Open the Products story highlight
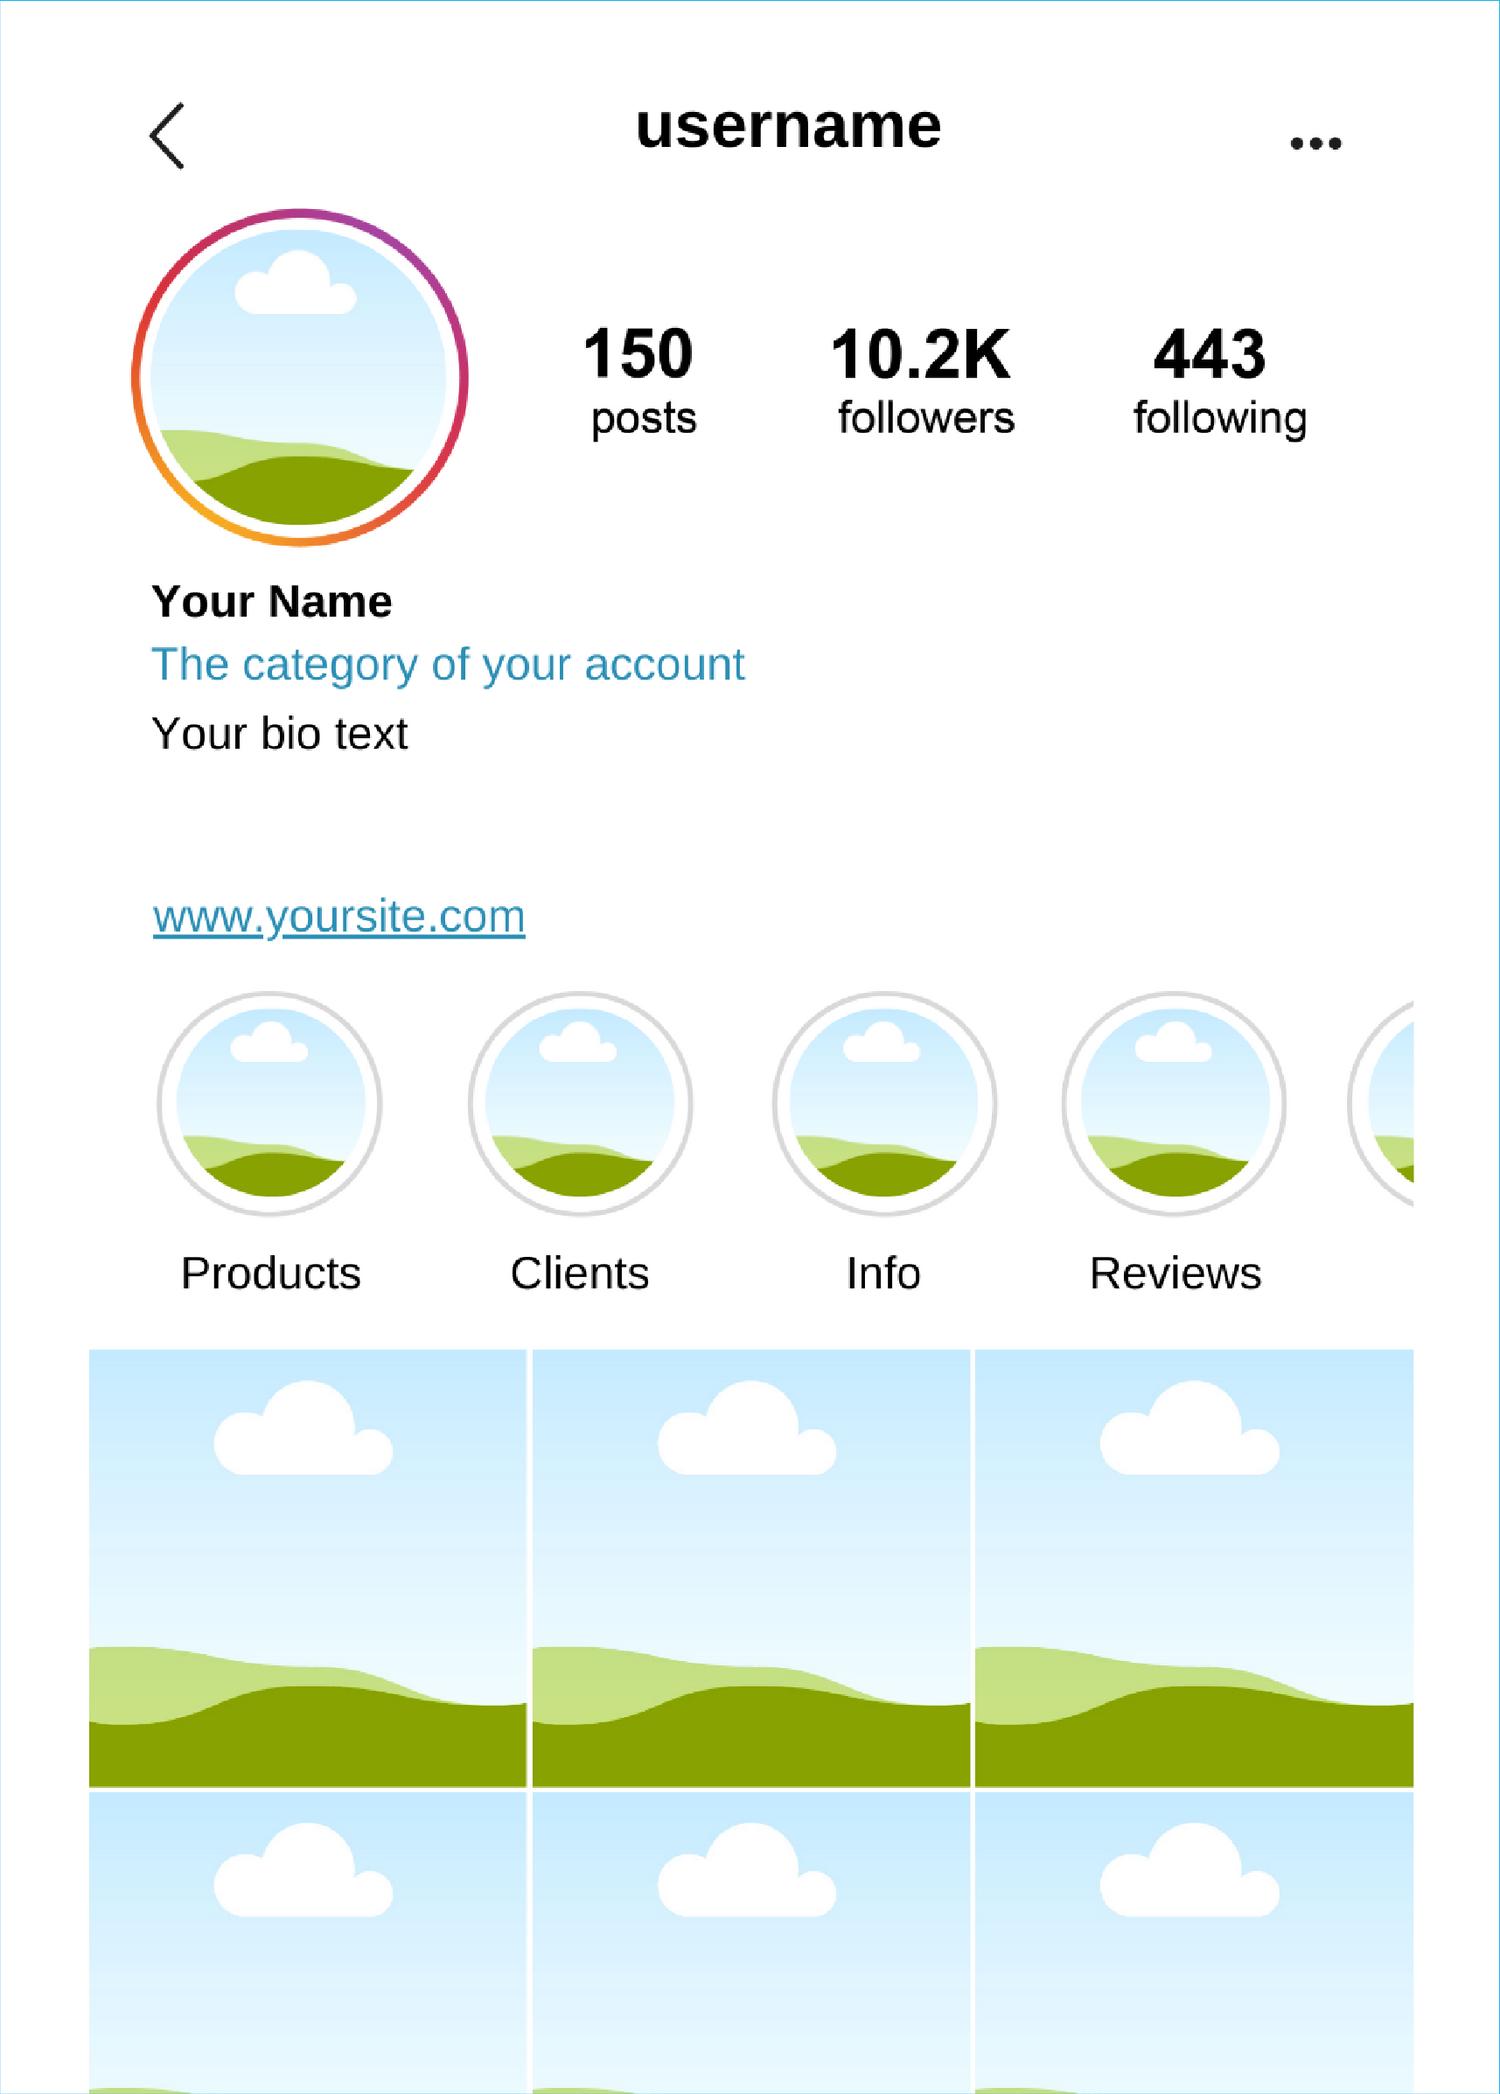Viewport: 1500px width, 2094px height. click(270, 1104)
